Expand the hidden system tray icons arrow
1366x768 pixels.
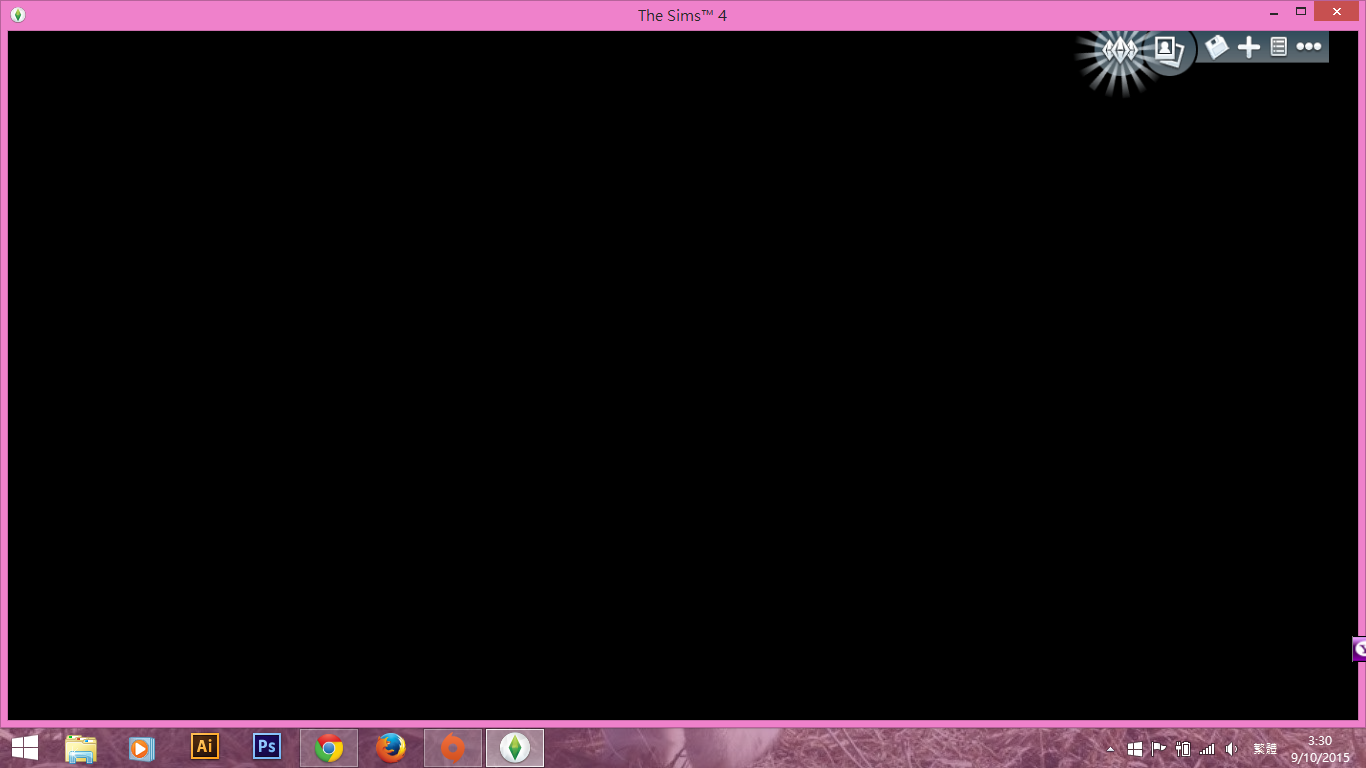[x=1110, y=749]
